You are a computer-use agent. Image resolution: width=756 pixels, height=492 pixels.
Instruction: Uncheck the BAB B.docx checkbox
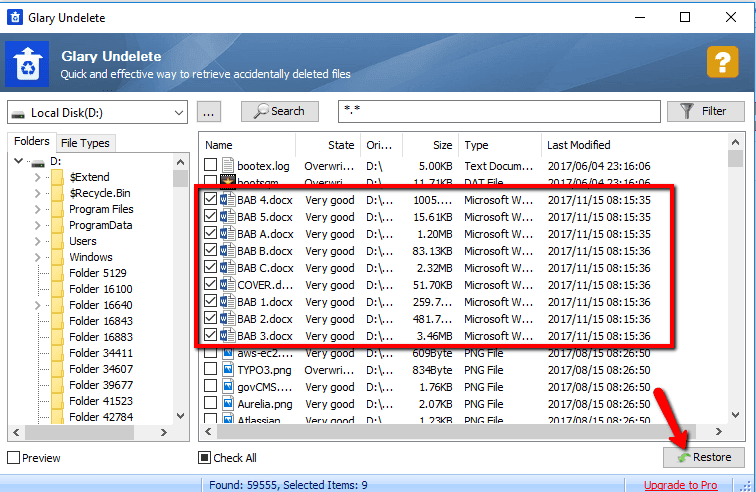(210, 250)
